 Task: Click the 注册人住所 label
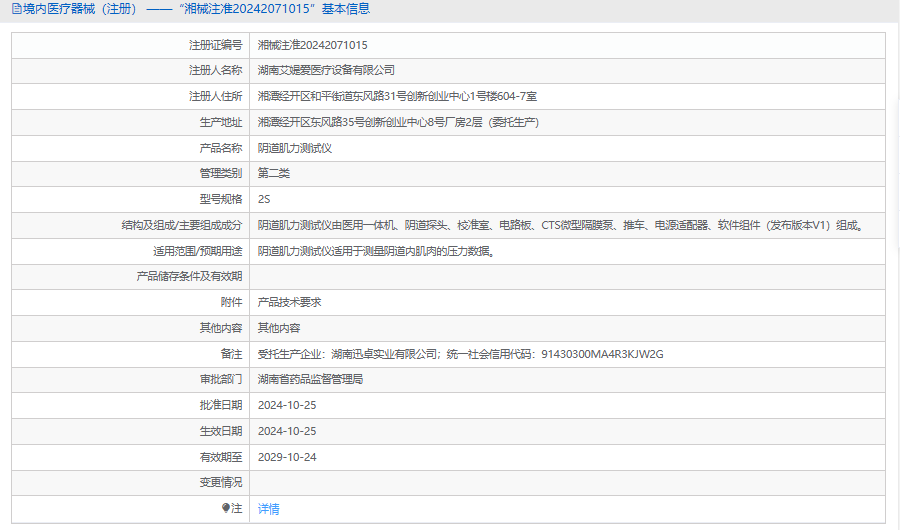(x=216, y=96)
